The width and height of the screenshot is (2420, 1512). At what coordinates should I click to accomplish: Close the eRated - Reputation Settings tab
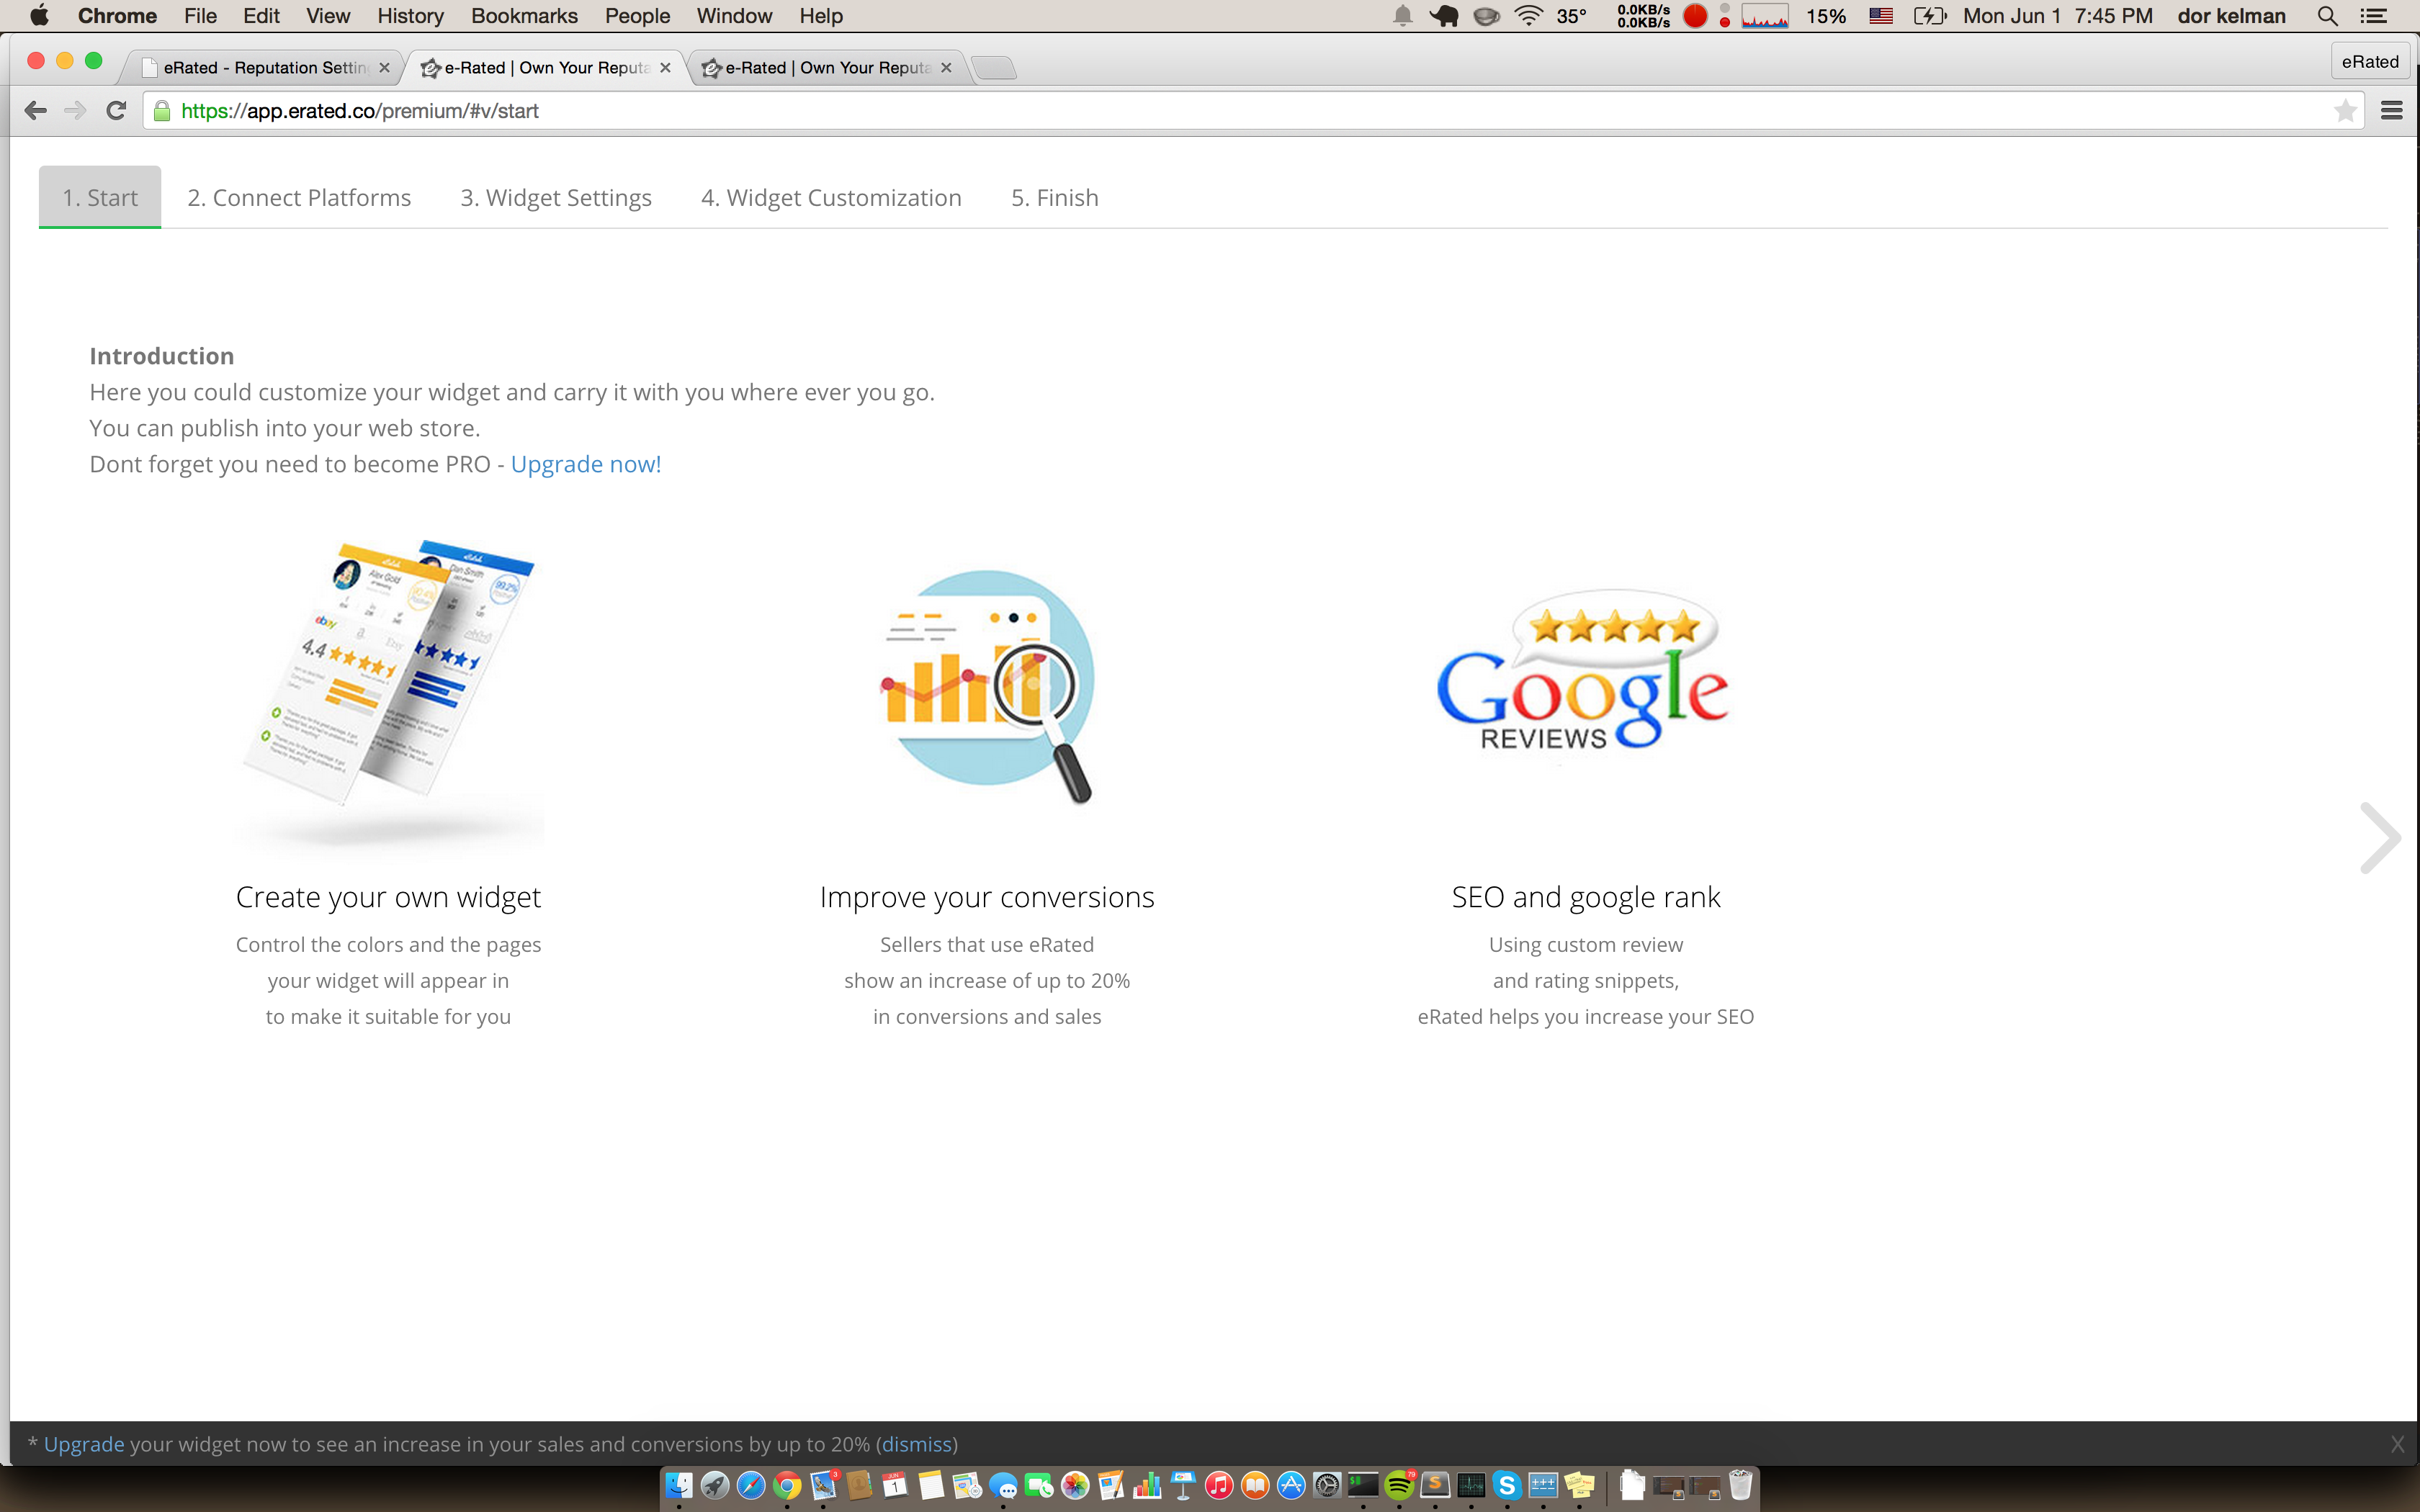pyautogui.click(x=385, y=67)
